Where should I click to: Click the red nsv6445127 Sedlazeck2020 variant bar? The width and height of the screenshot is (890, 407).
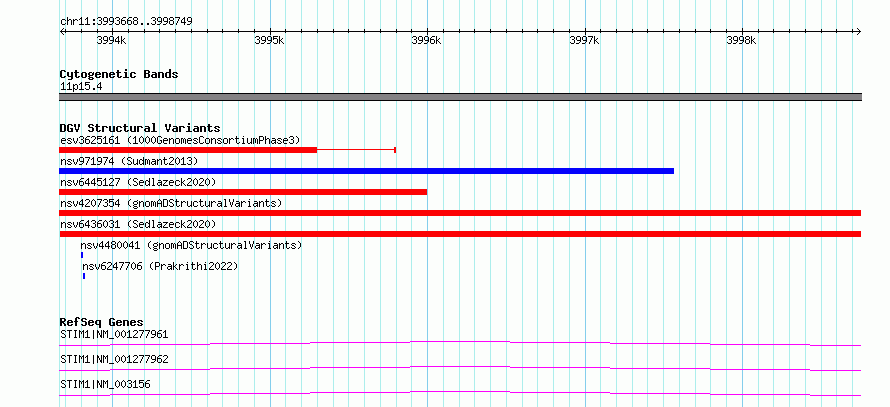pos(243,192)
